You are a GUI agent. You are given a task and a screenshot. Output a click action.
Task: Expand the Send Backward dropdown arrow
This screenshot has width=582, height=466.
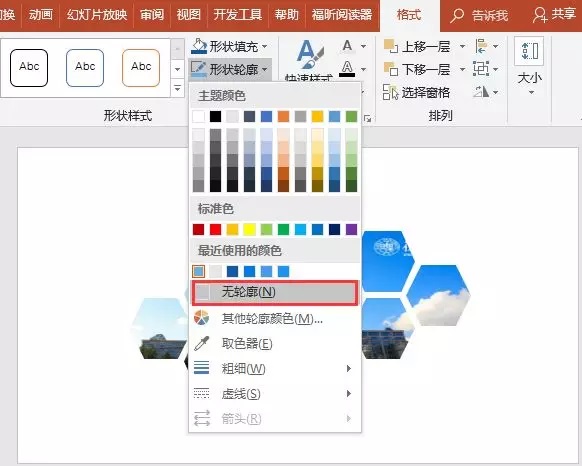pyautogui.click(x=462, y=69)
